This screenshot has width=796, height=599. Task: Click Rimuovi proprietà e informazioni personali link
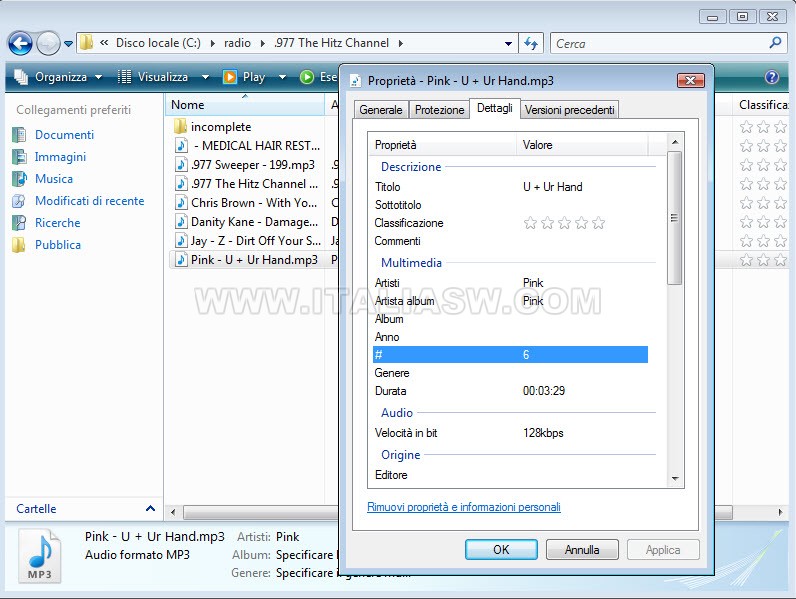point(463,507)
